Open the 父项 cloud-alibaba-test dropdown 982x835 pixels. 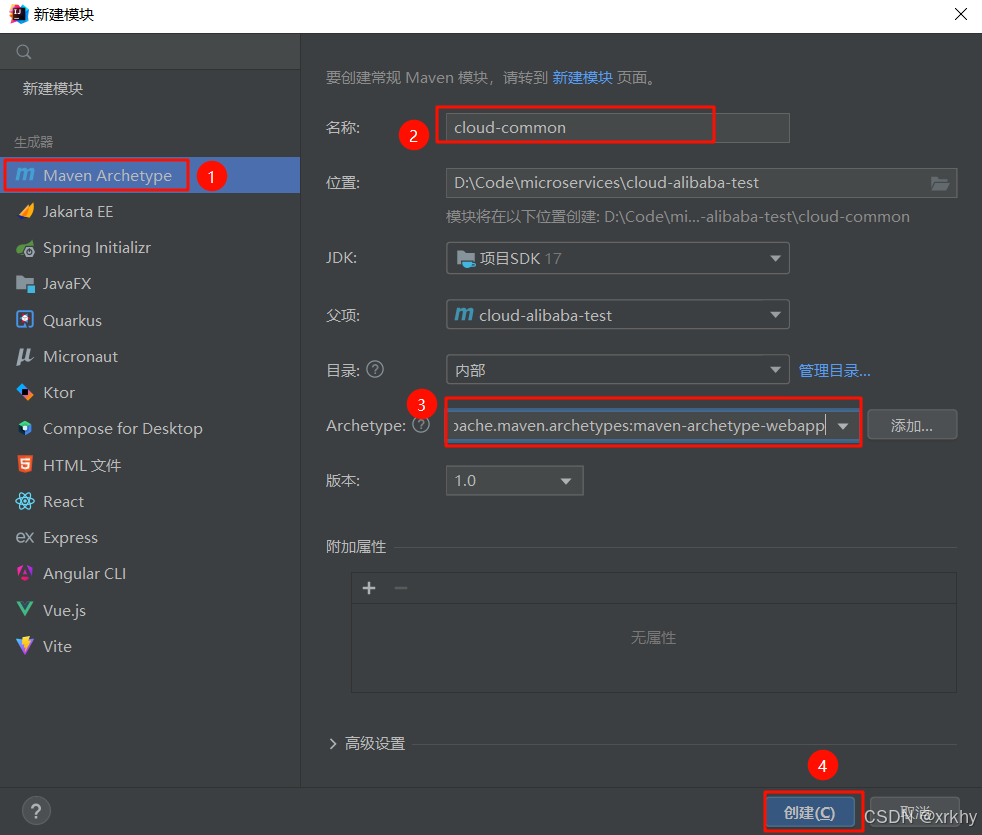coord(618,314)
